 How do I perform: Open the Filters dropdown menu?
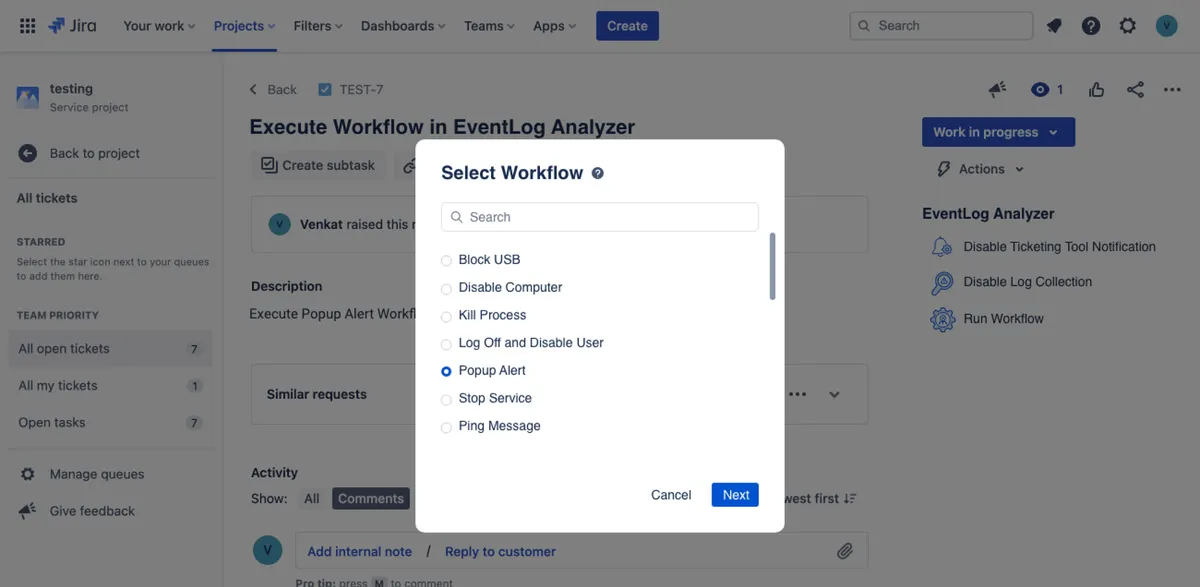click(x=318, y=26)
